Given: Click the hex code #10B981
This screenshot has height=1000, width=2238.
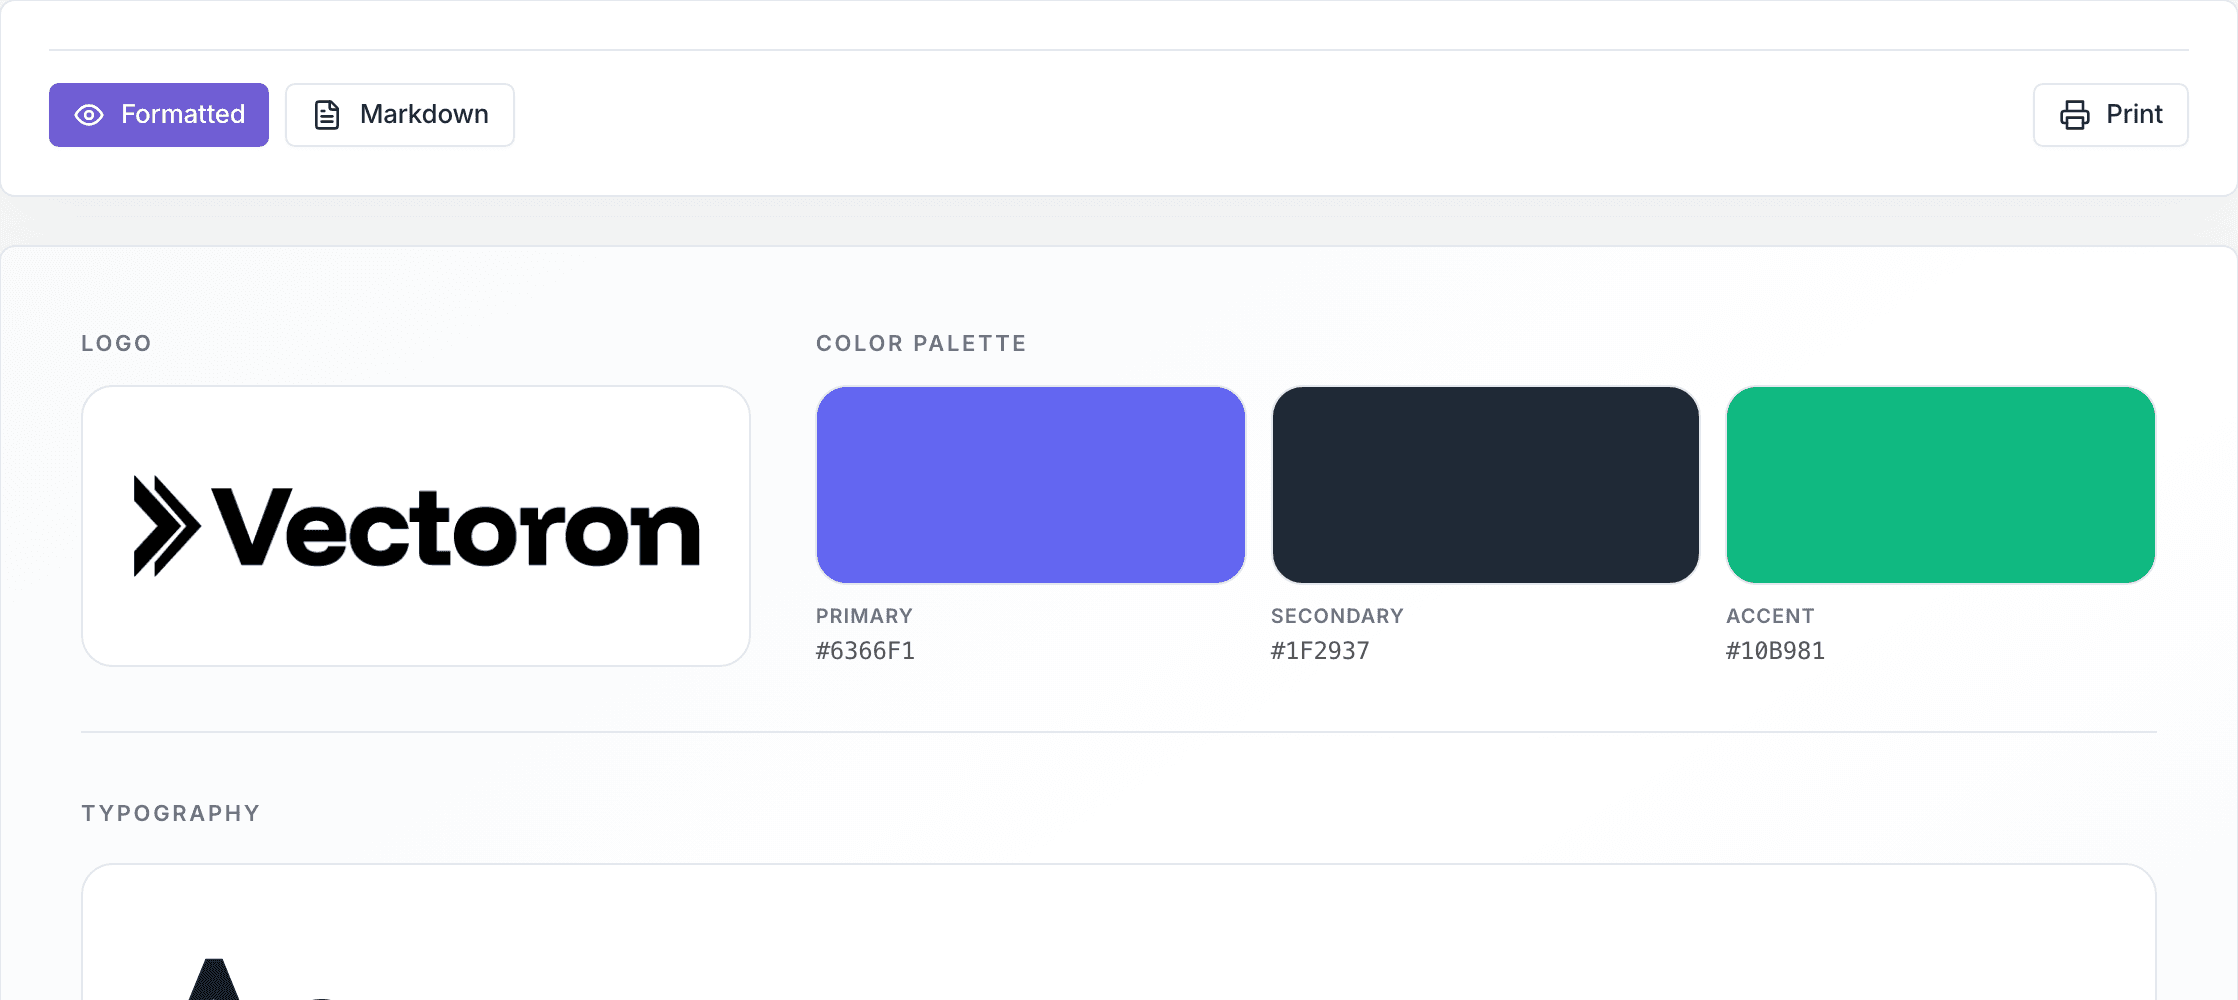Looking at the screenshot, I should click(x=1775, y=650).
